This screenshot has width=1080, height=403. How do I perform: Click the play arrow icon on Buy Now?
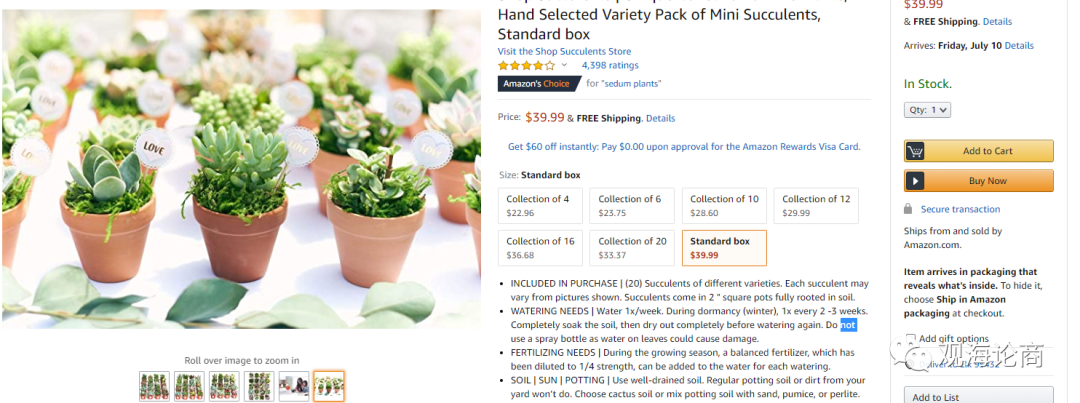coord(915,181)
